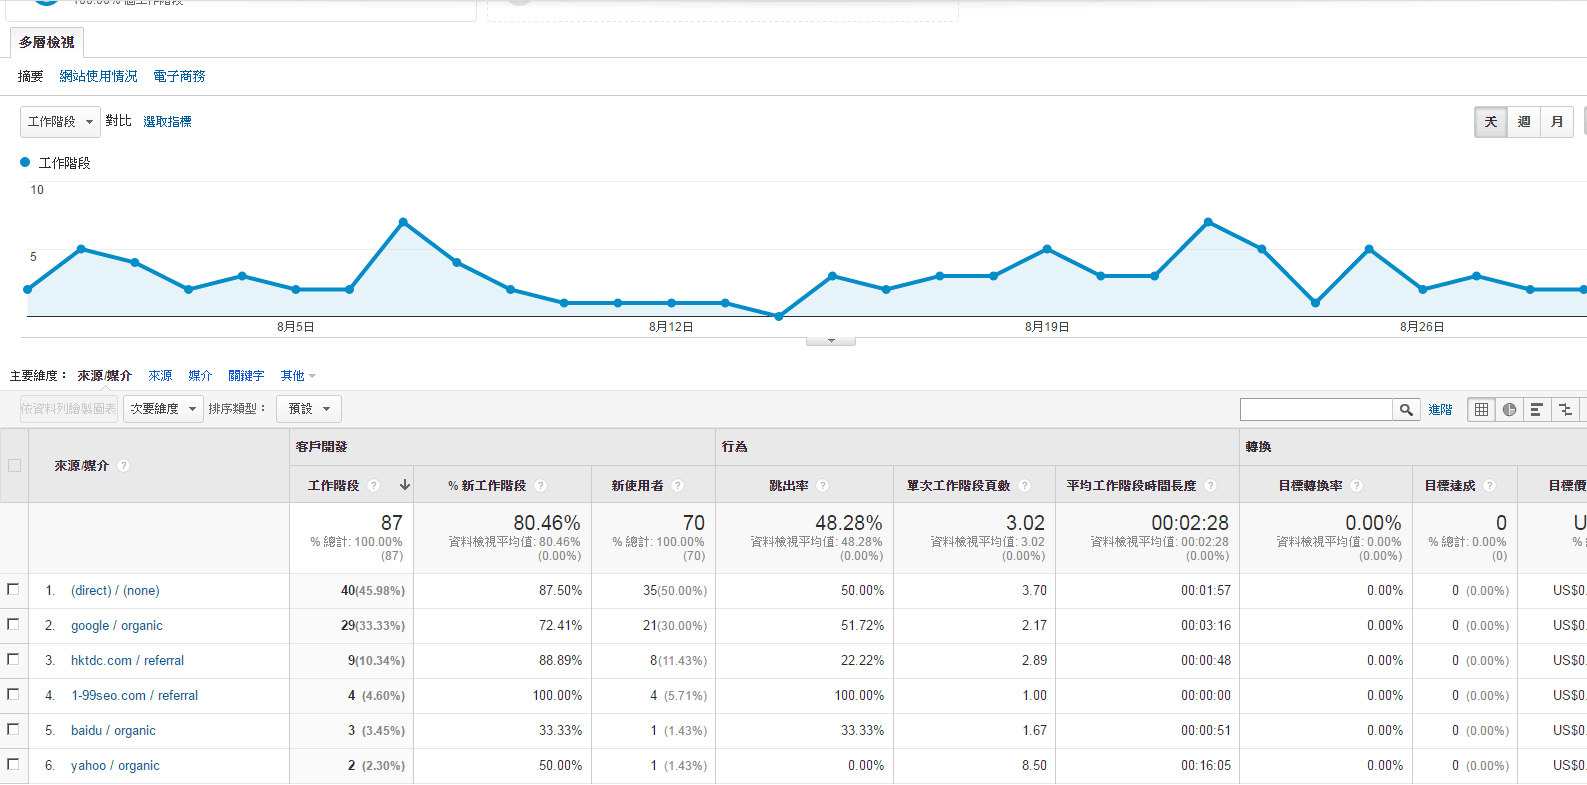Screen dimensions: 1587x785
Task: Check the baidu / organic row
Action: [13, 729]
